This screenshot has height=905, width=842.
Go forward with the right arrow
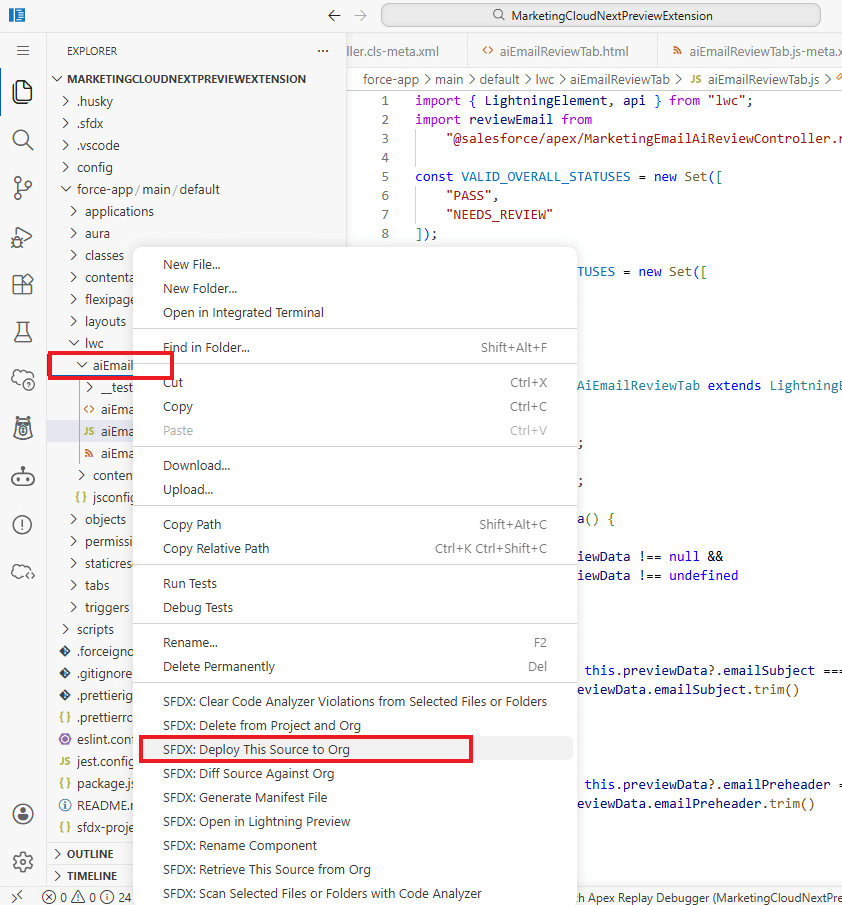(x=361, y=16)
